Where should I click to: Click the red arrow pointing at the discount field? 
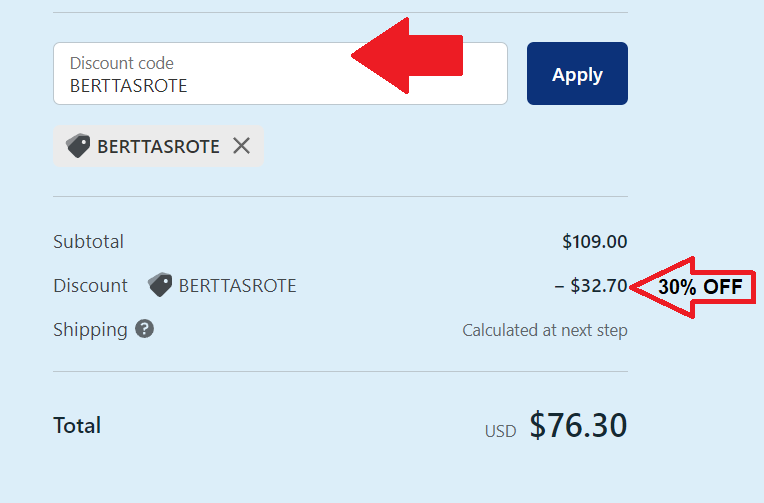tap(407, 56)
